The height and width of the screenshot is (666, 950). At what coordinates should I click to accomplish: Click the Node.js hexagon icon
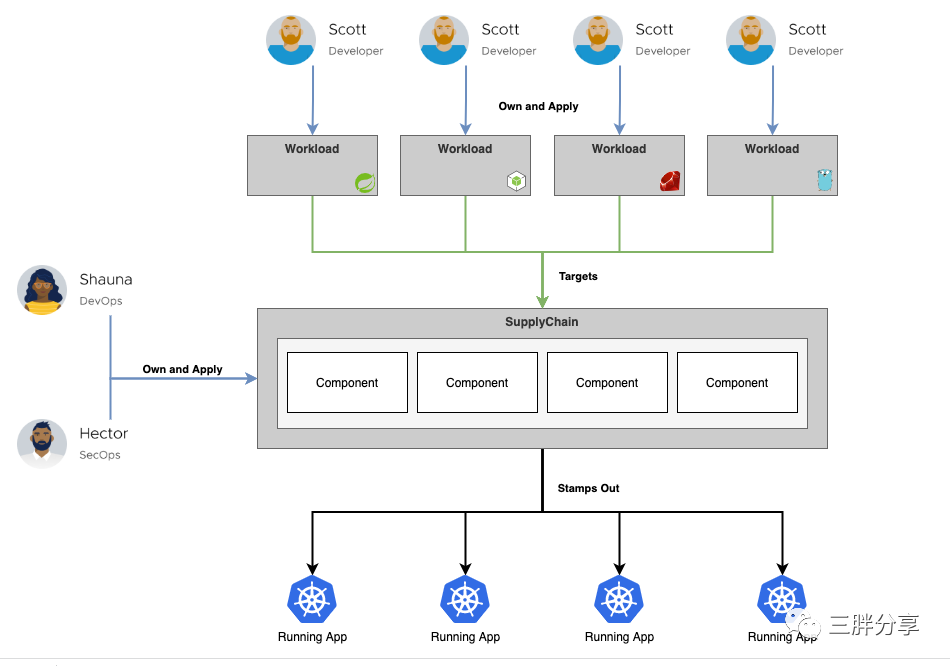516,181
